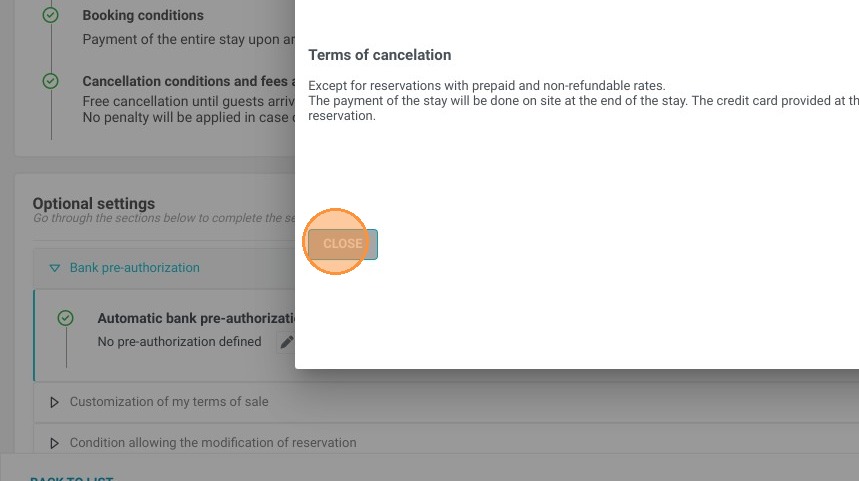Viewport: 859px width, 481px height.
Task: Open the Customization of my terms of sale label
Action: (169, 402)
